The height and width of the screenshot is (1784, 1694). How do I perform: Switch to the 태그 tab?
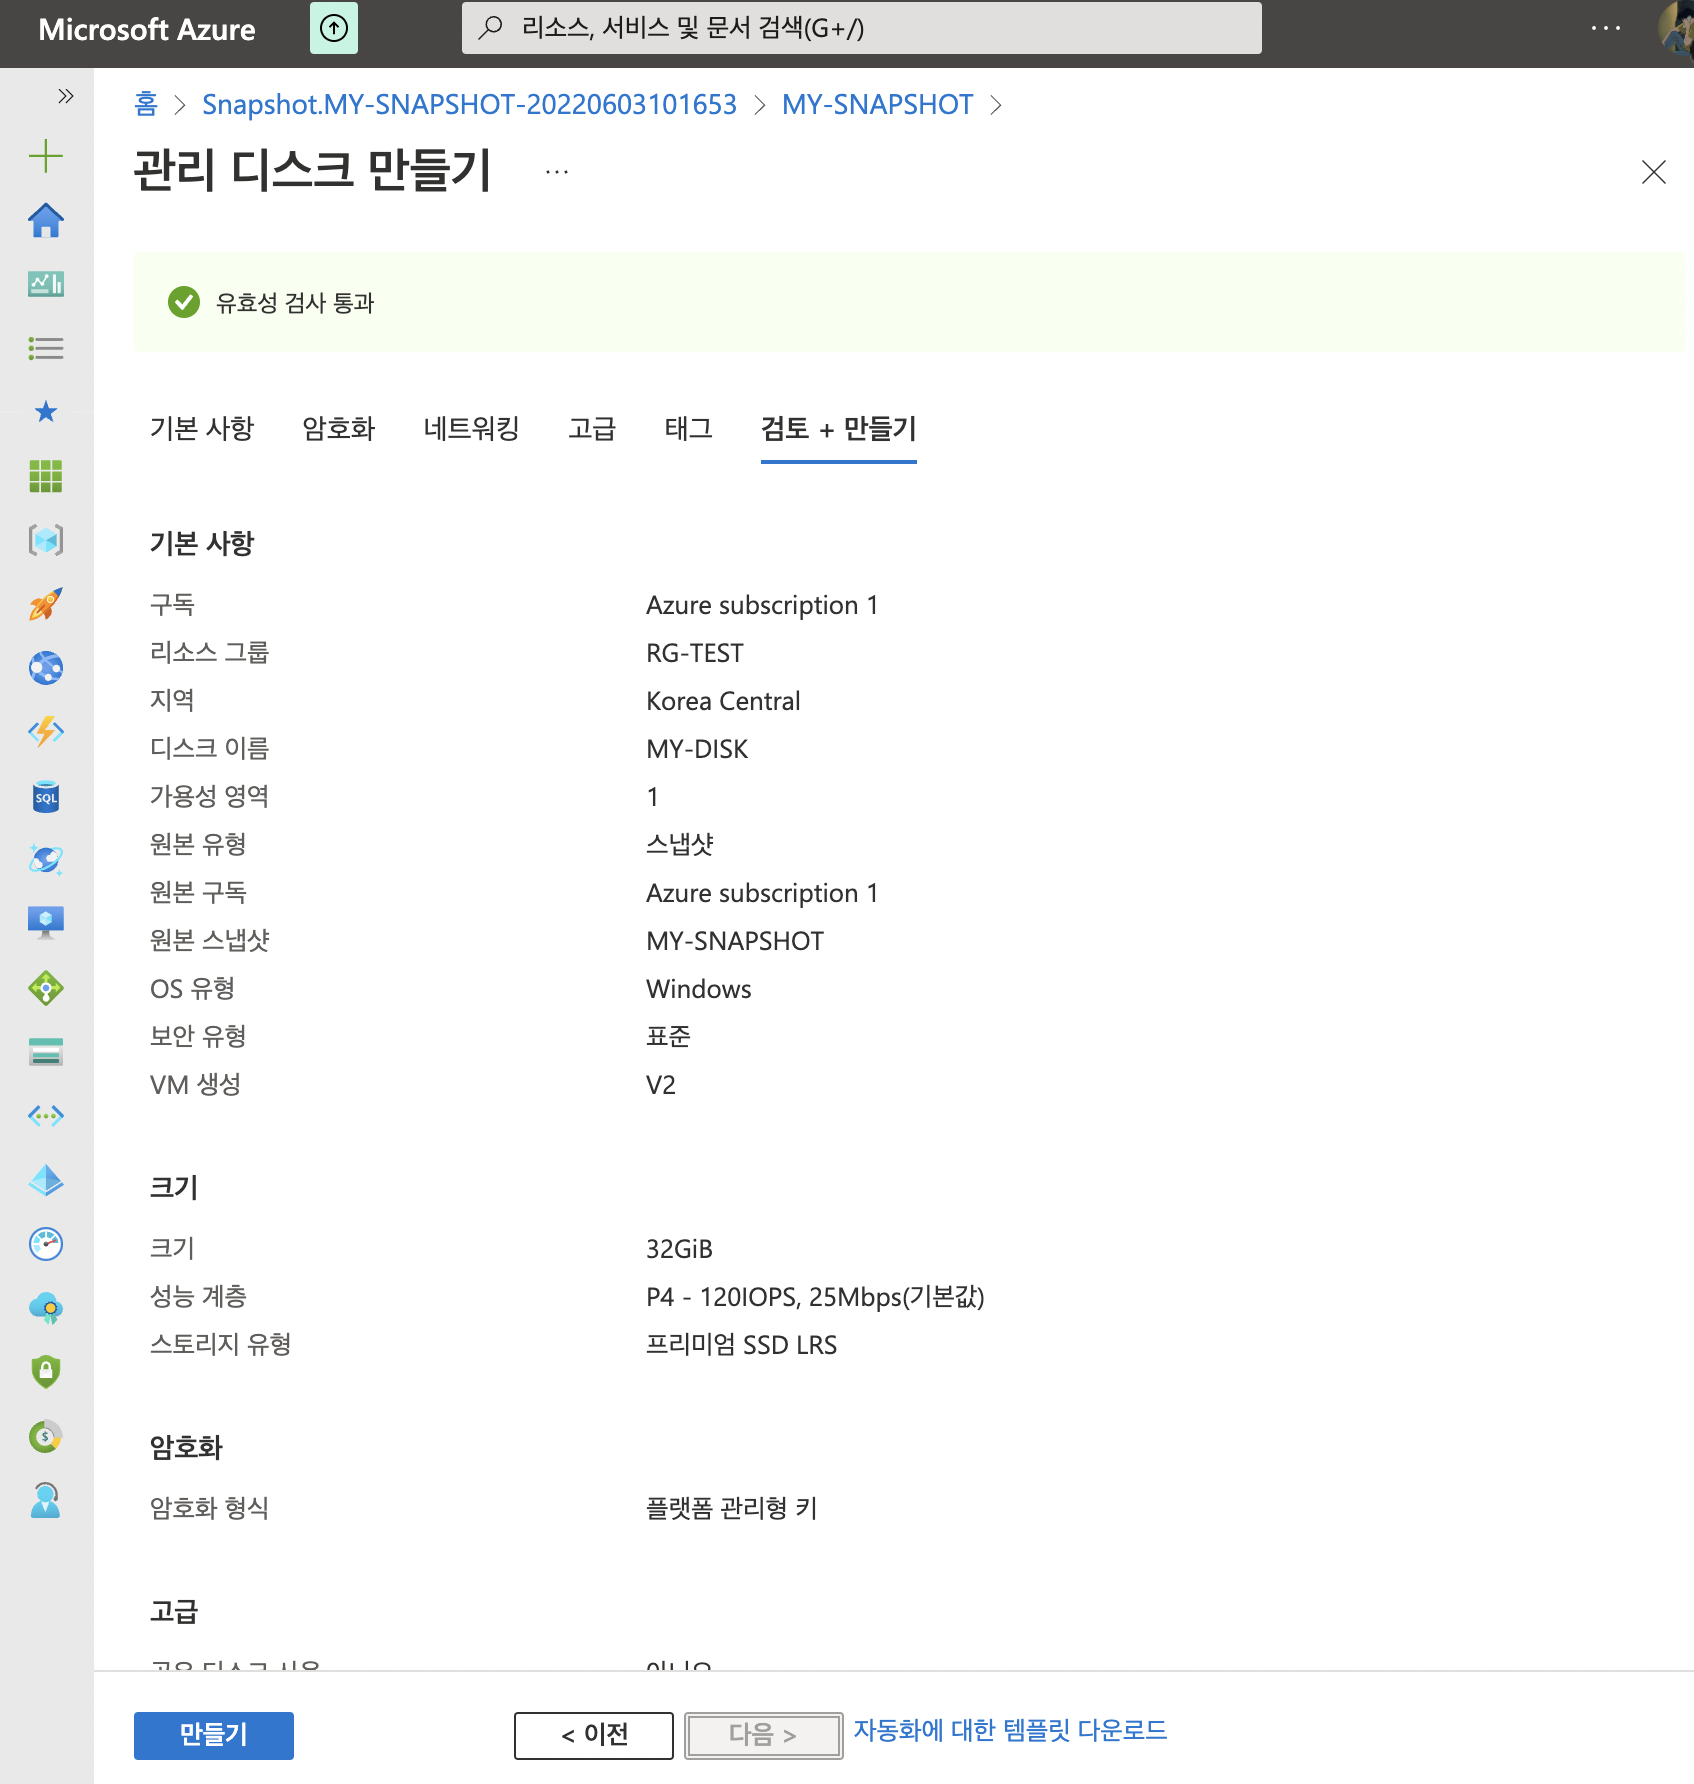click(x=688, y=429)
